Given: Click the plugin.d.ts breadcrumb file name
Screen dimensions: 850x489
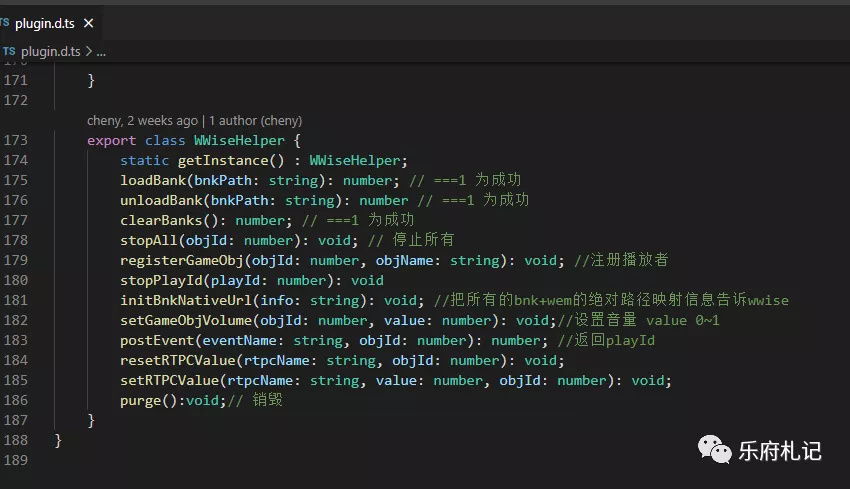Looking at the screenshot, I should coord(50,52).
